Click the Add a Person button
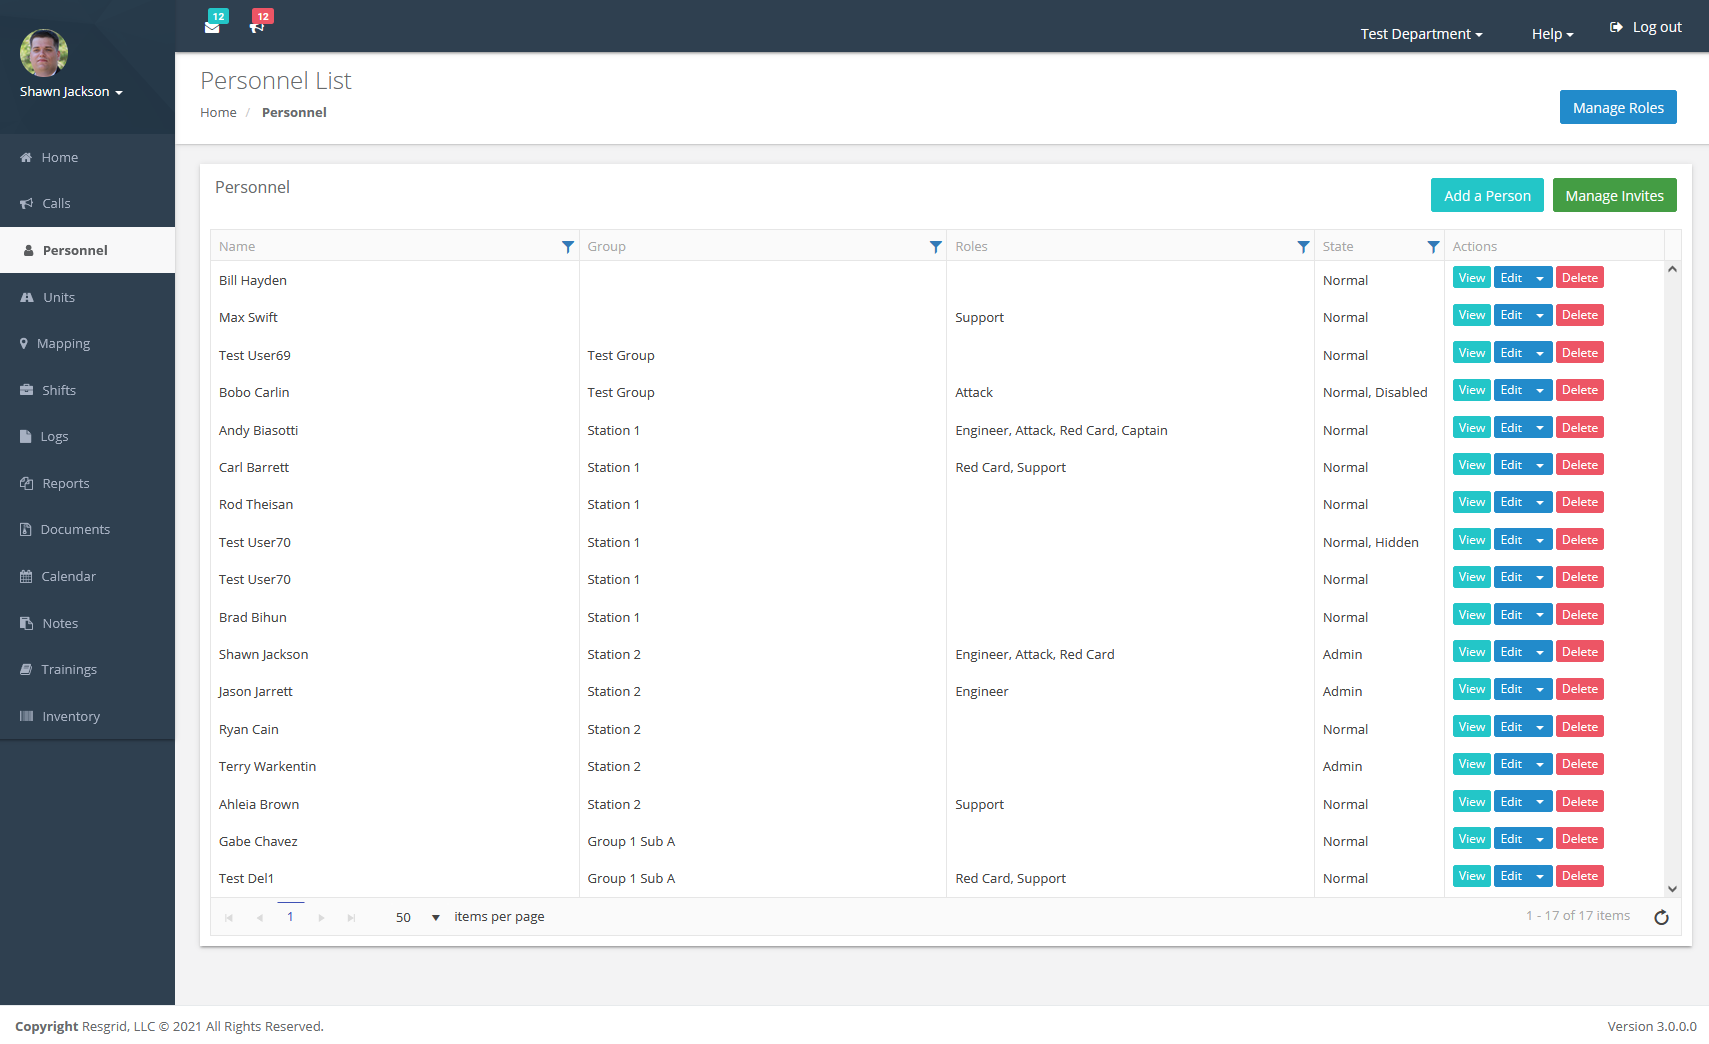Viewport: 1709px width, 1044px height. [1486, 196]
